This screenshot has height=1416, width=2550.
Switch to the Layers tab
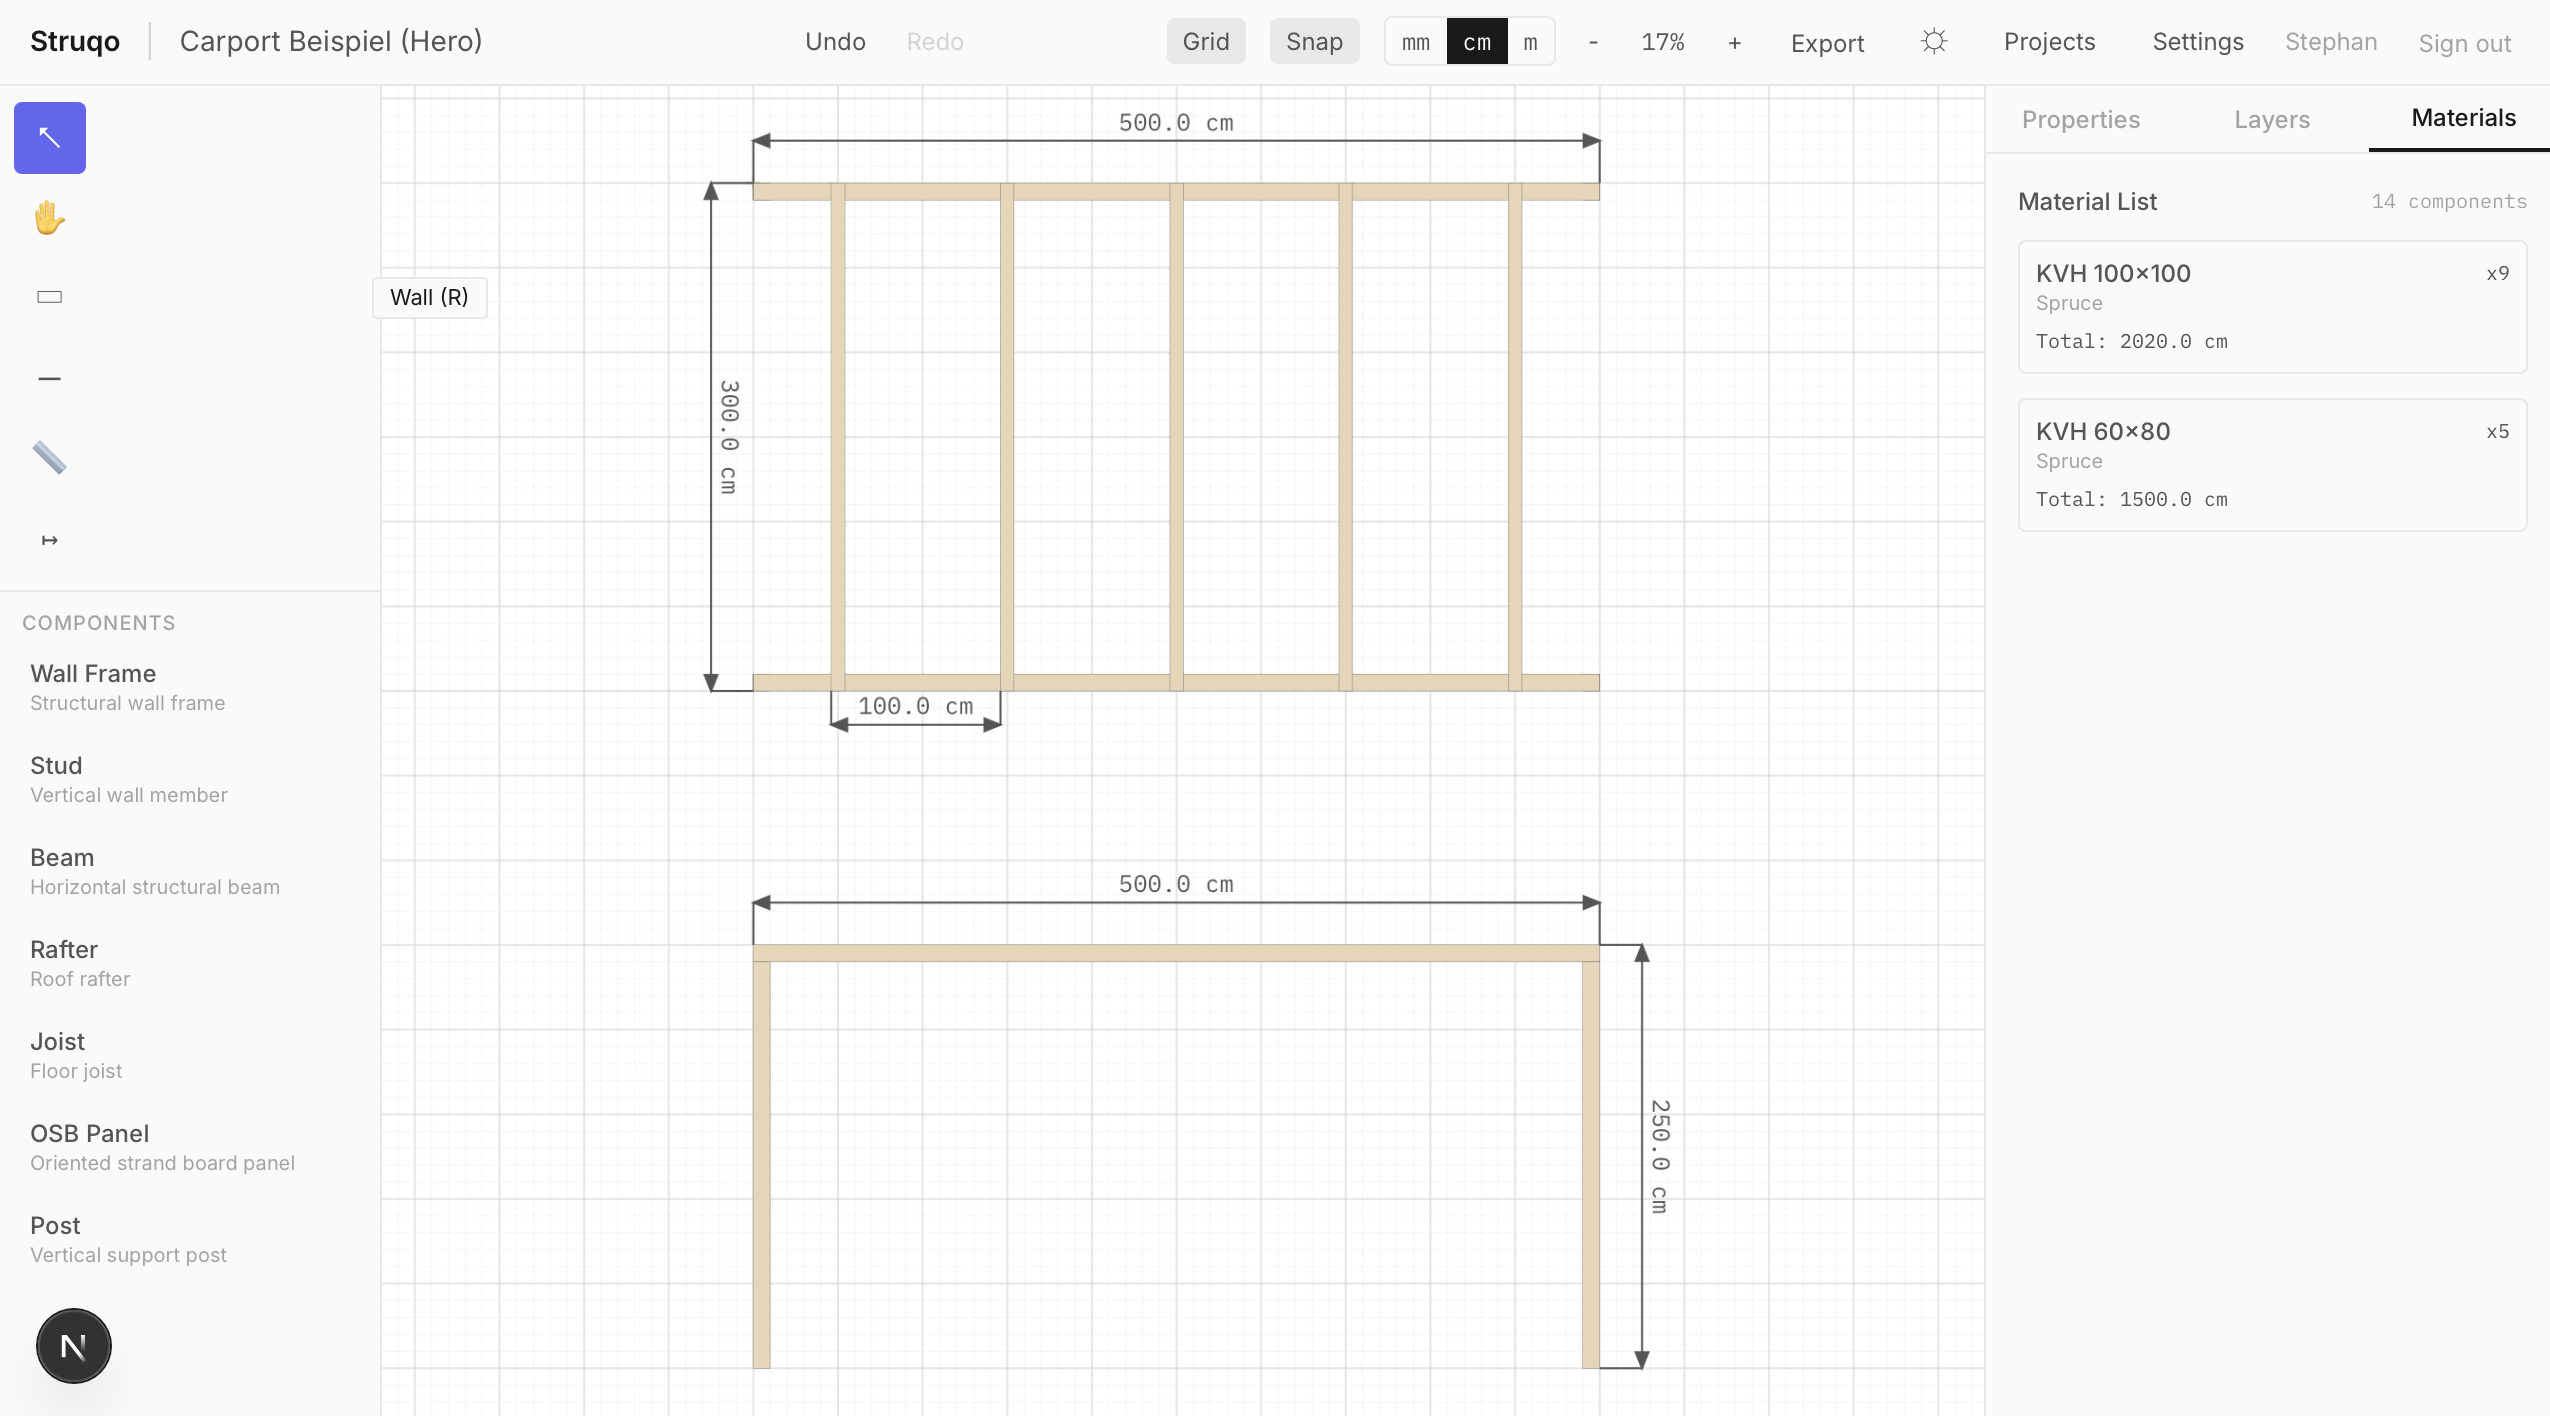(x=2270, y=119)
